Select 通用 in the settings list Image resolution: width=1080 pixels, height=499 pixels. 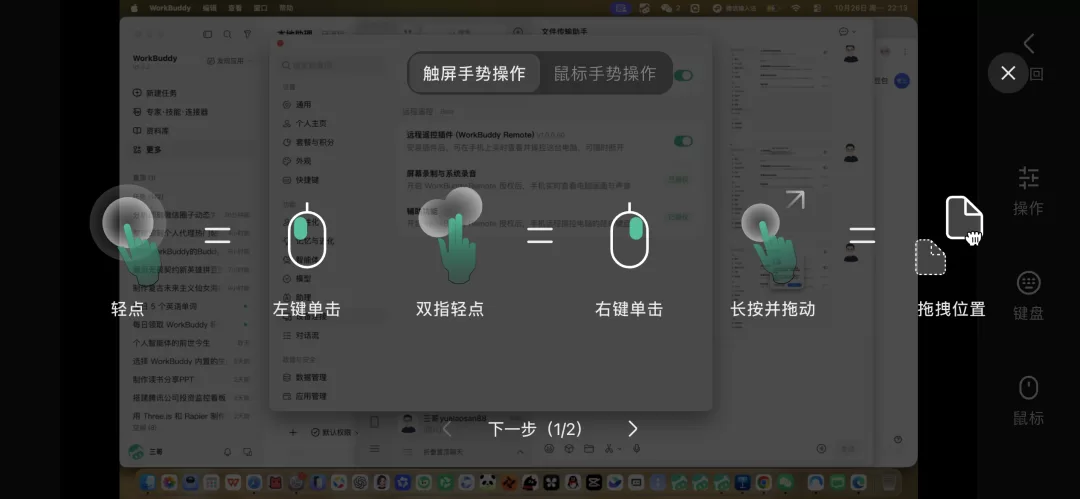click(x=297, y=105)
